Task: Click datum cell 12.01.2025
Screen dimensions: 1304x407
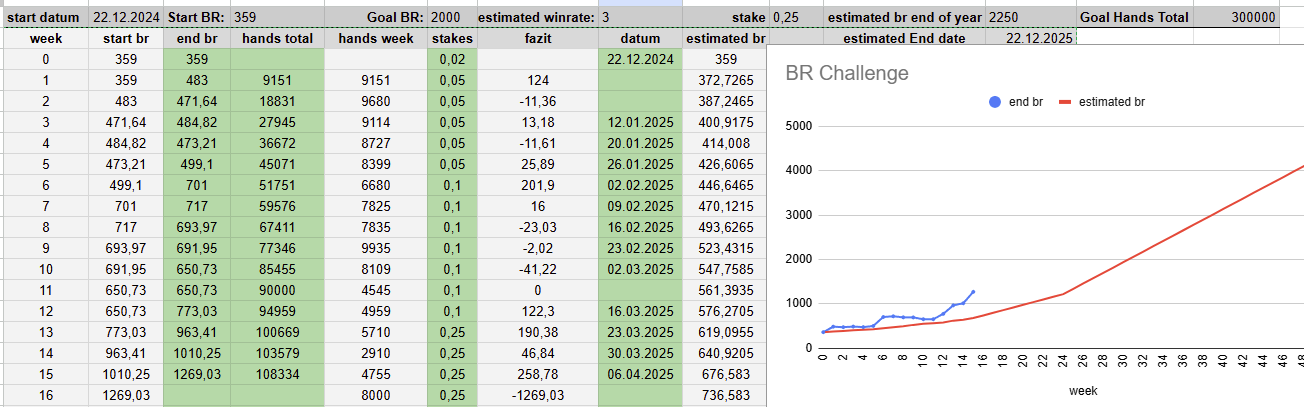Action: 640,122
